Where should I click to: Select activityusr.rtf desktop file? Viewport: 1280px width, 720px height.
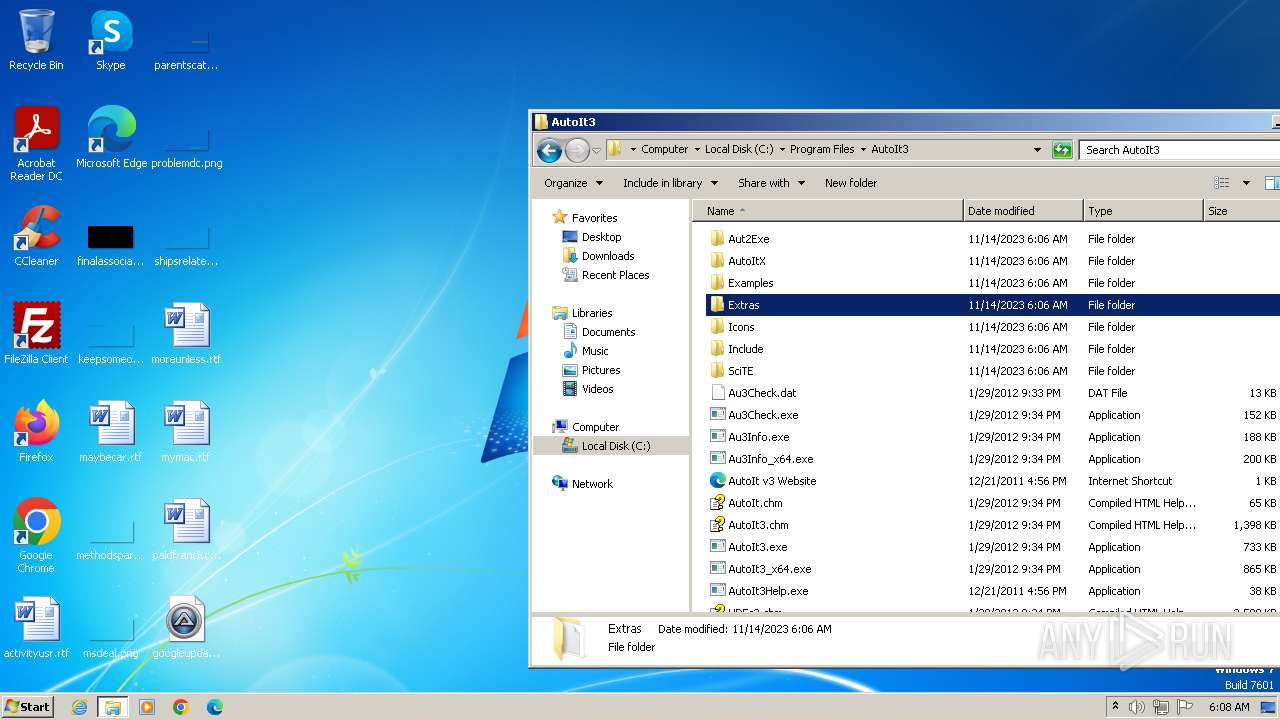point(36,628)
